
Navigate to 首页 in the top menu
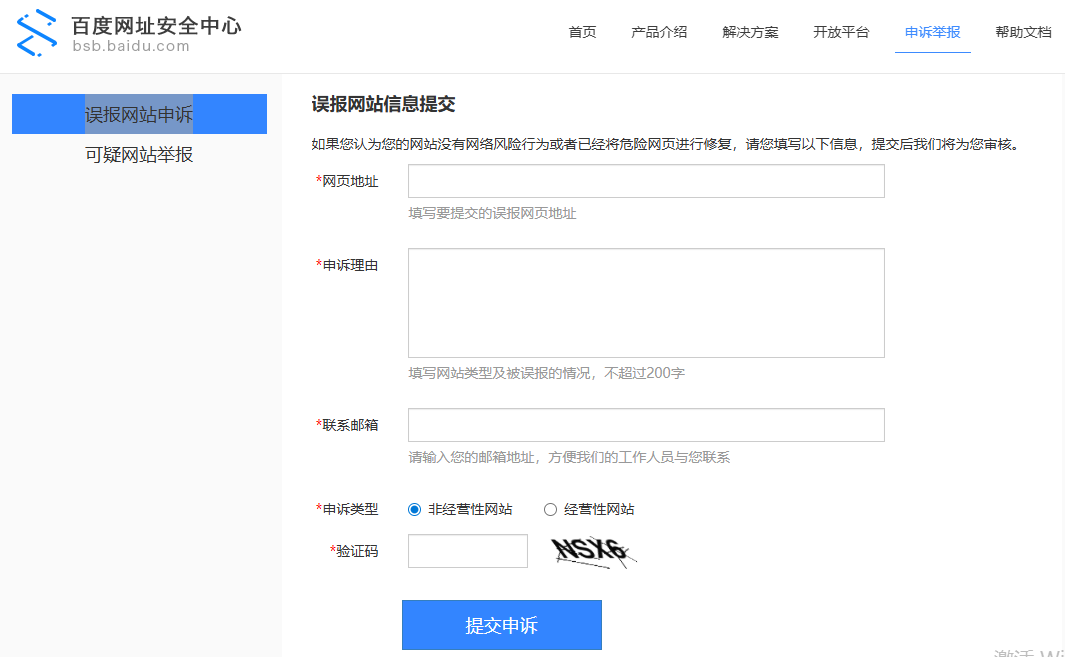(x=581, y=32)
